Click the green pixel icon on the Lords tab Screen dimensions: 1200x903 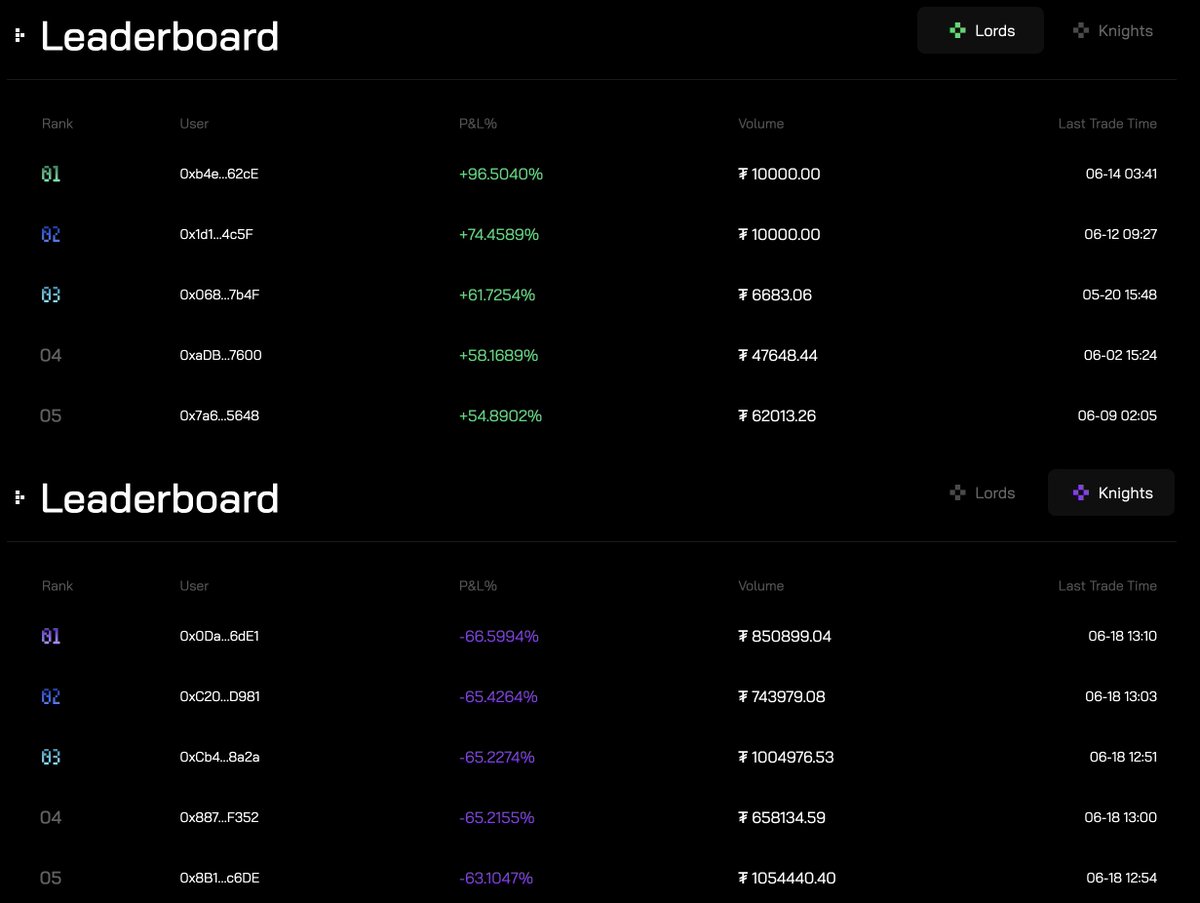[958, 31]
